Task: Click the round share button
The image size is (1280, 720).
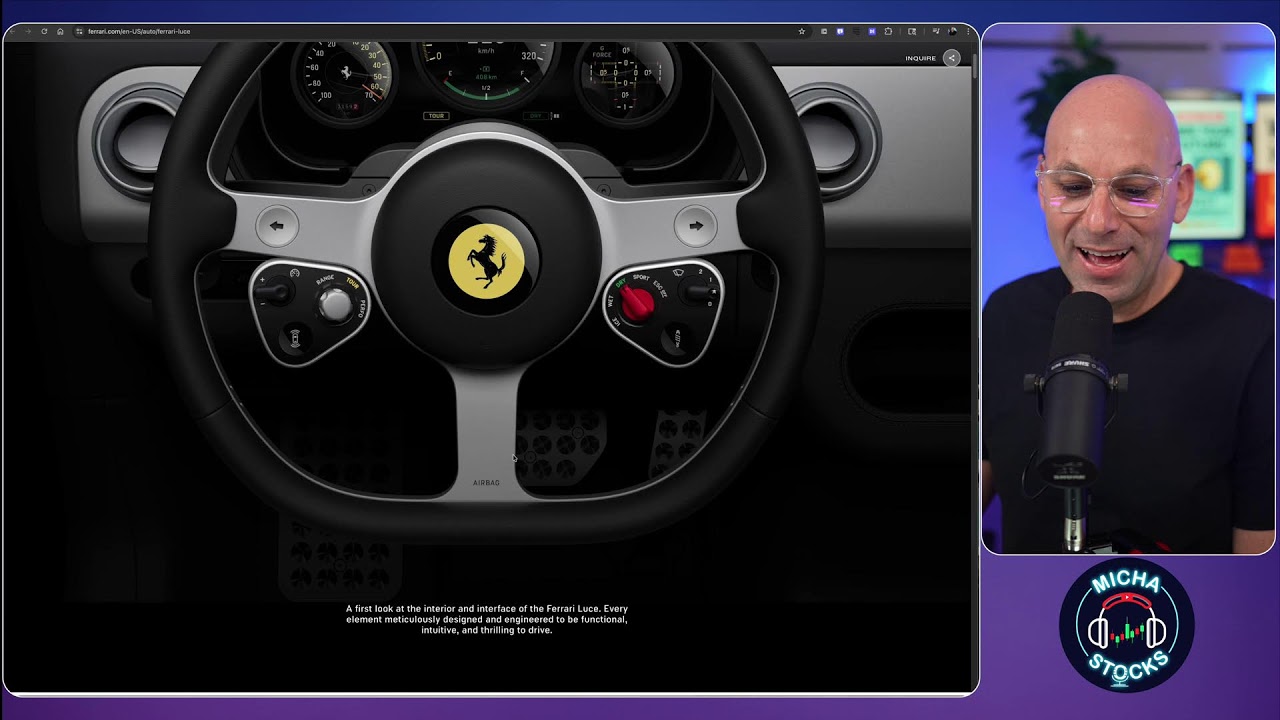Action: 952,58
